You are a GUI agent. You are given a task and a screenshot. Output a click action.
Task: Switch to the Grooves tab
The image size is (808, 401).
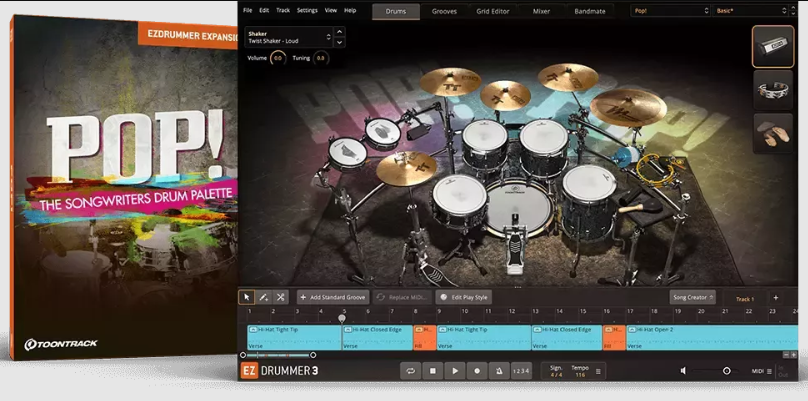445,10
